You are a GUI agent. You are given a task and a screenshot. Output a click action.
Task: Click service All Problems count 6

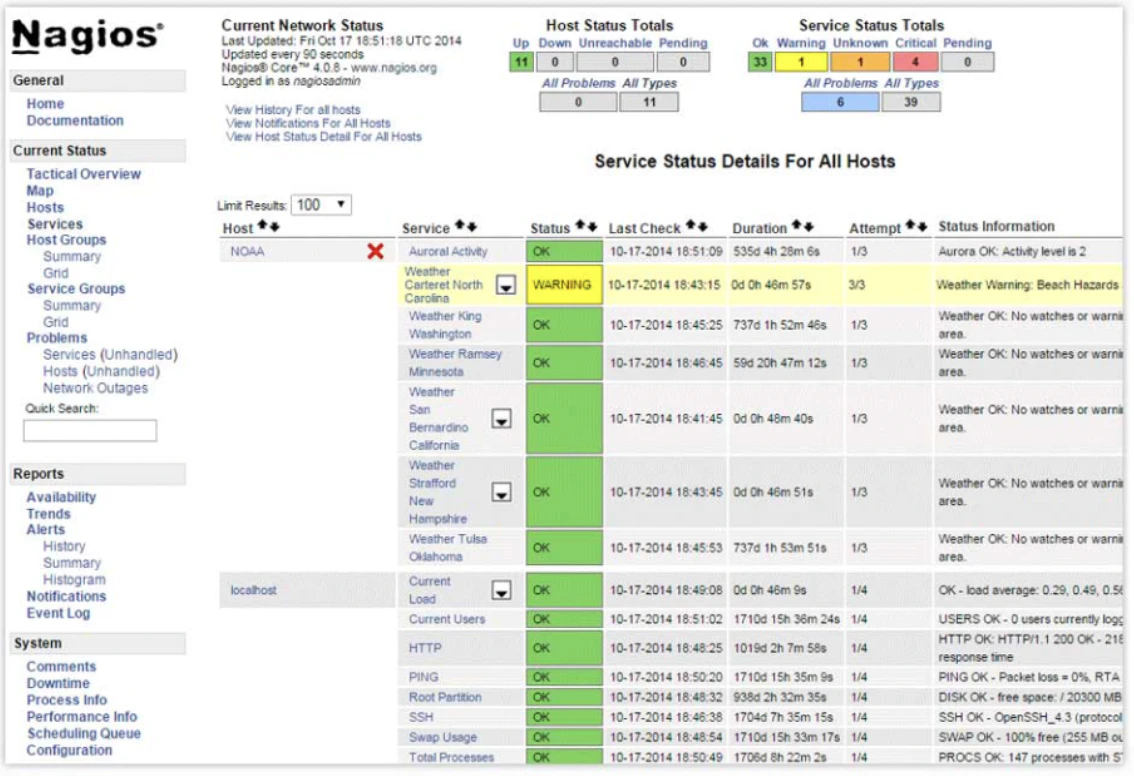(x=840, y=102)
